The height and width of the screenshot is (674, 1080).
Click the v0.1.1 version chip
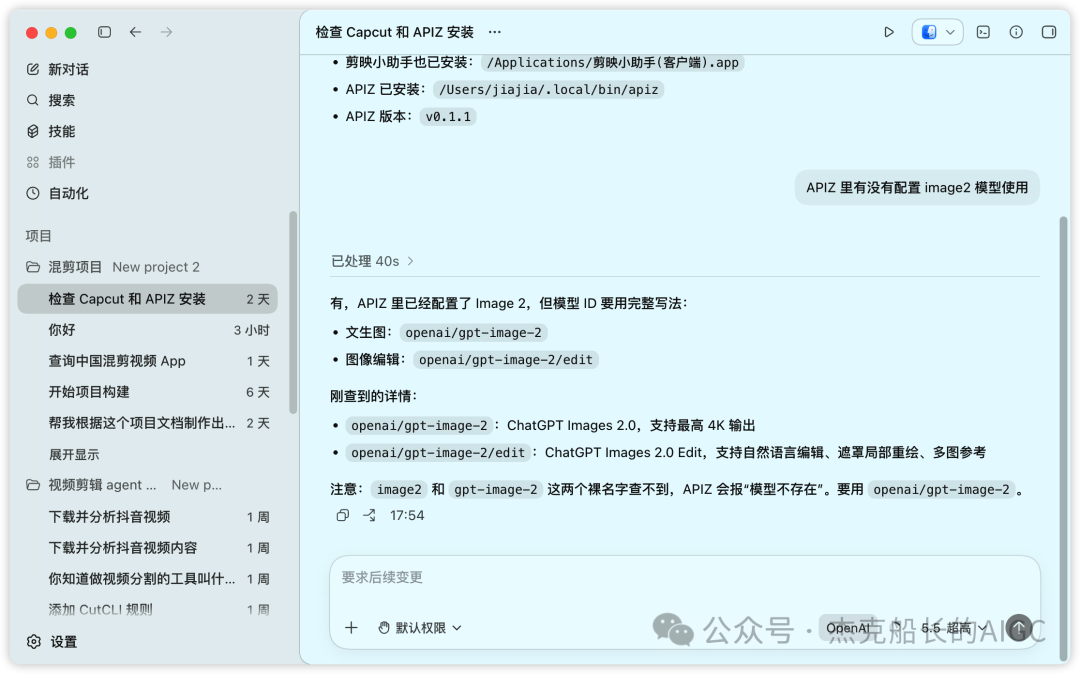pos(448,116)
